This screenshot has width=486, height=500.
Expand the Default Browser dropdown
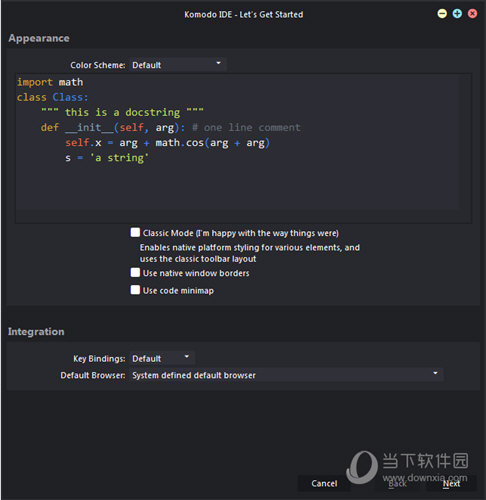(286, 375)
